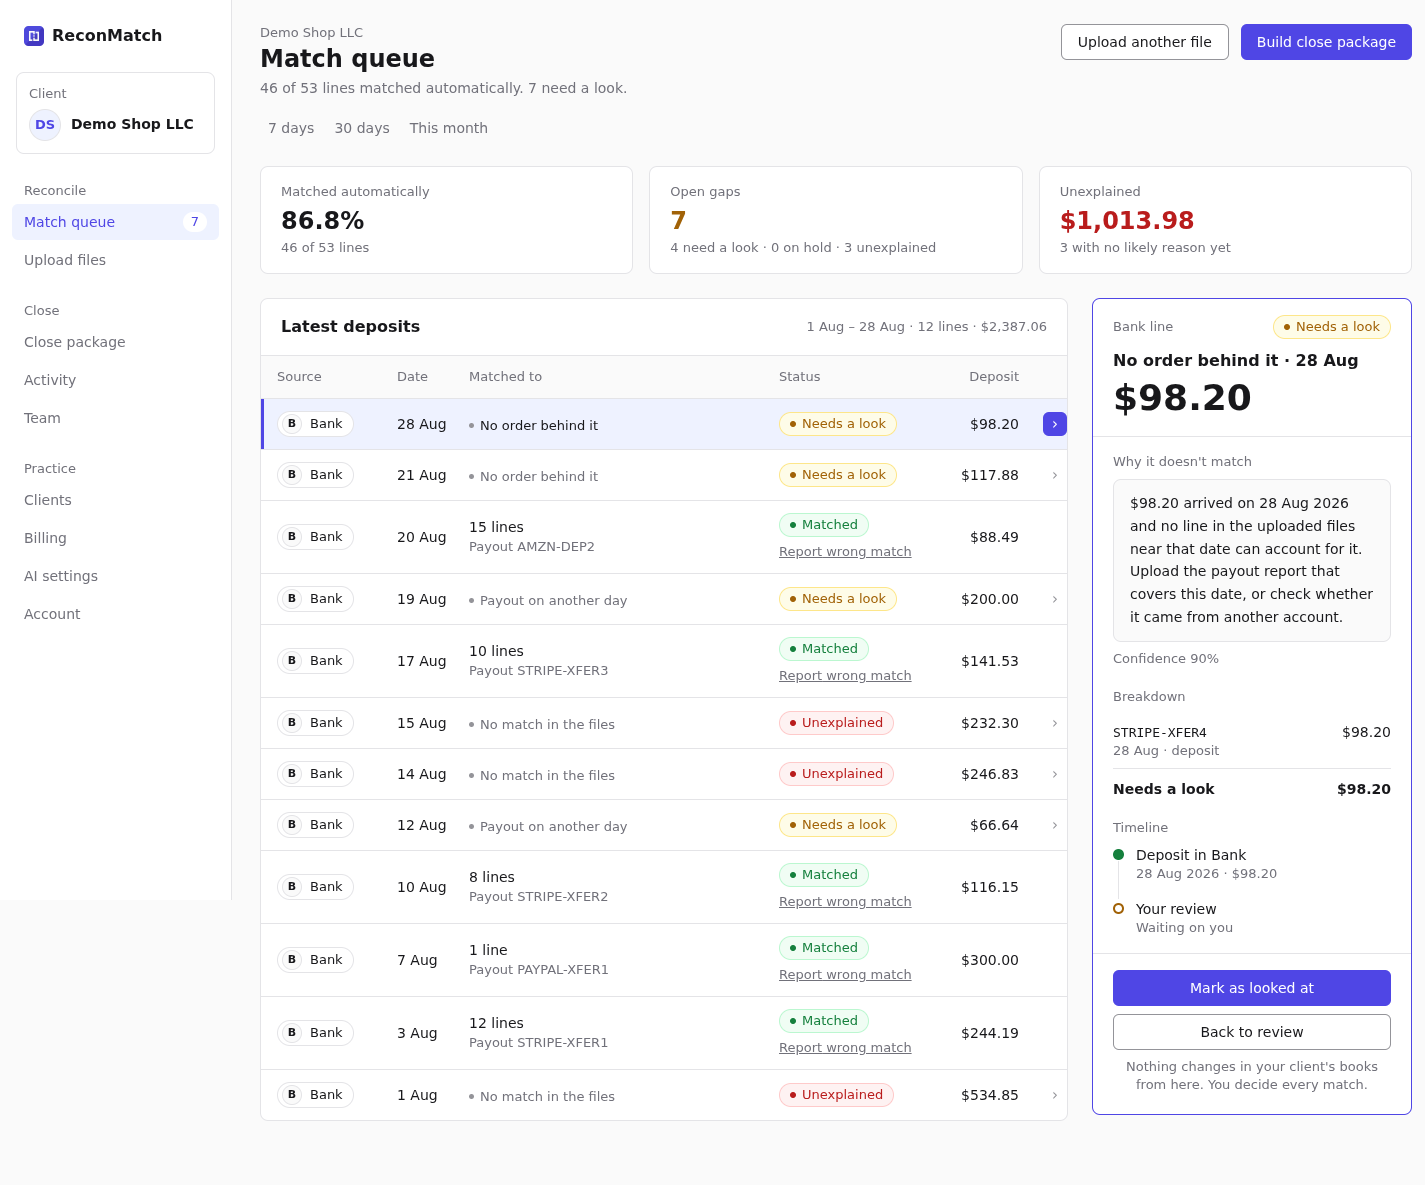This screenshot has width=1425, height=1185.
Task: Navigate to Clients
Action: tap(115, 500)
